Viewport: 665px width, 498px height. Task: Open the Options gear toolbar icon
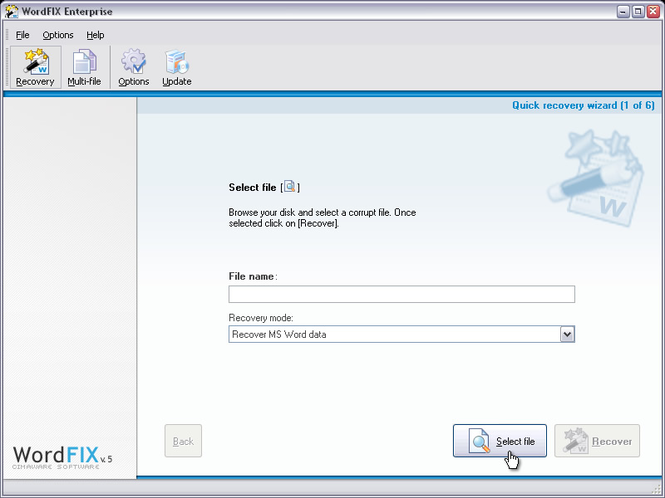(134, 67)
